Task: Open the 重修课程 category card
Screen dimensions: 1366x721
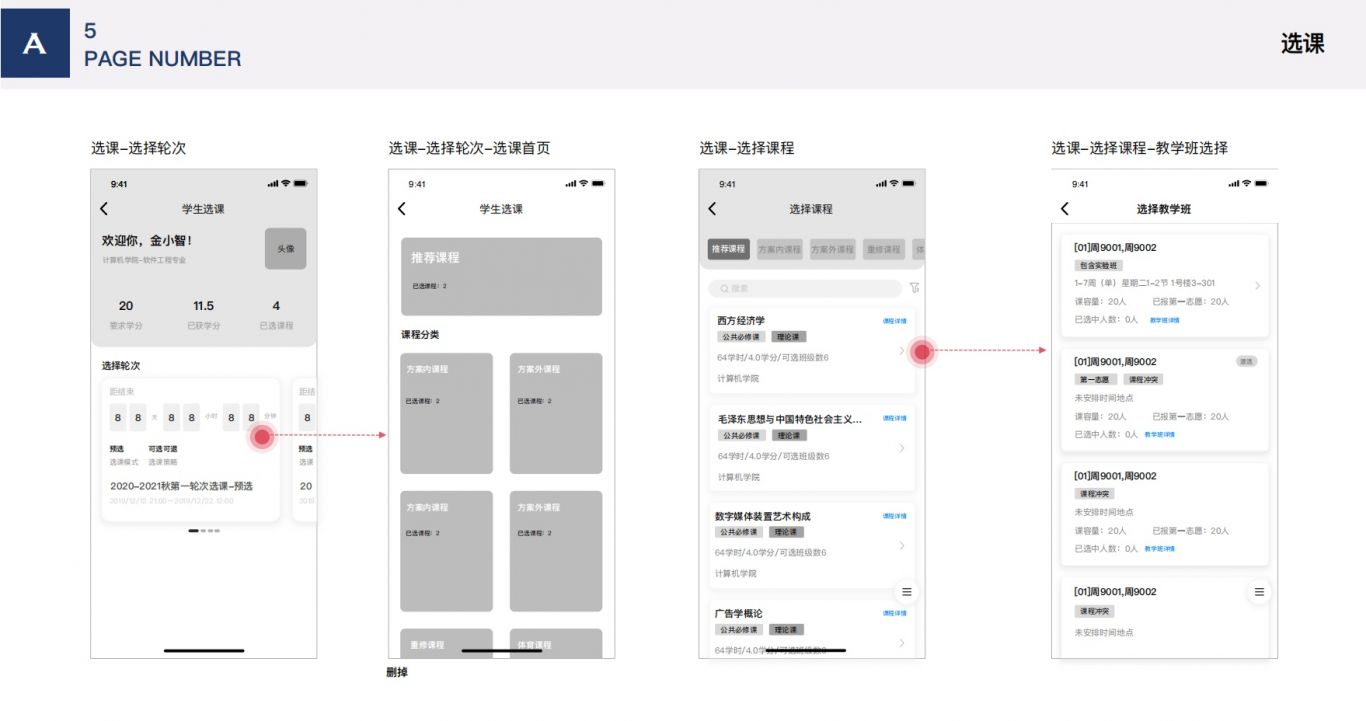Action: [x=446, y=643]
